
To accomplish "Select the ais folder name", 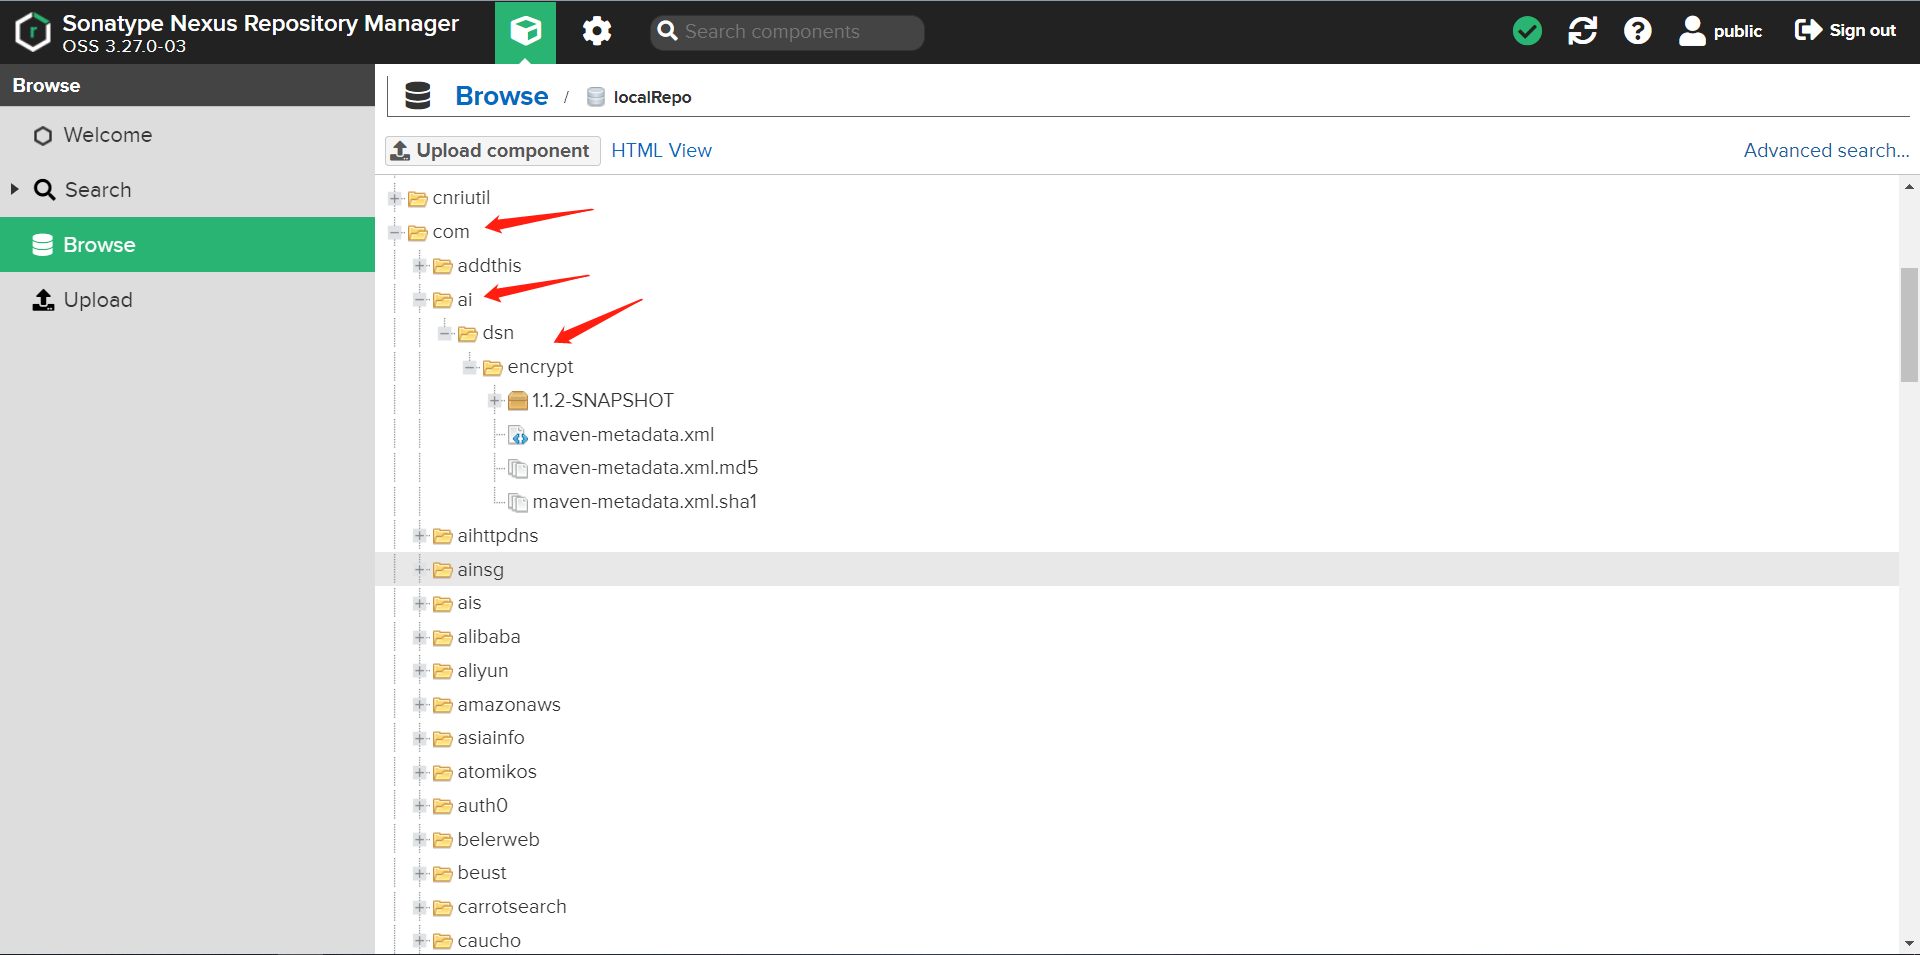I will point(469,603).
